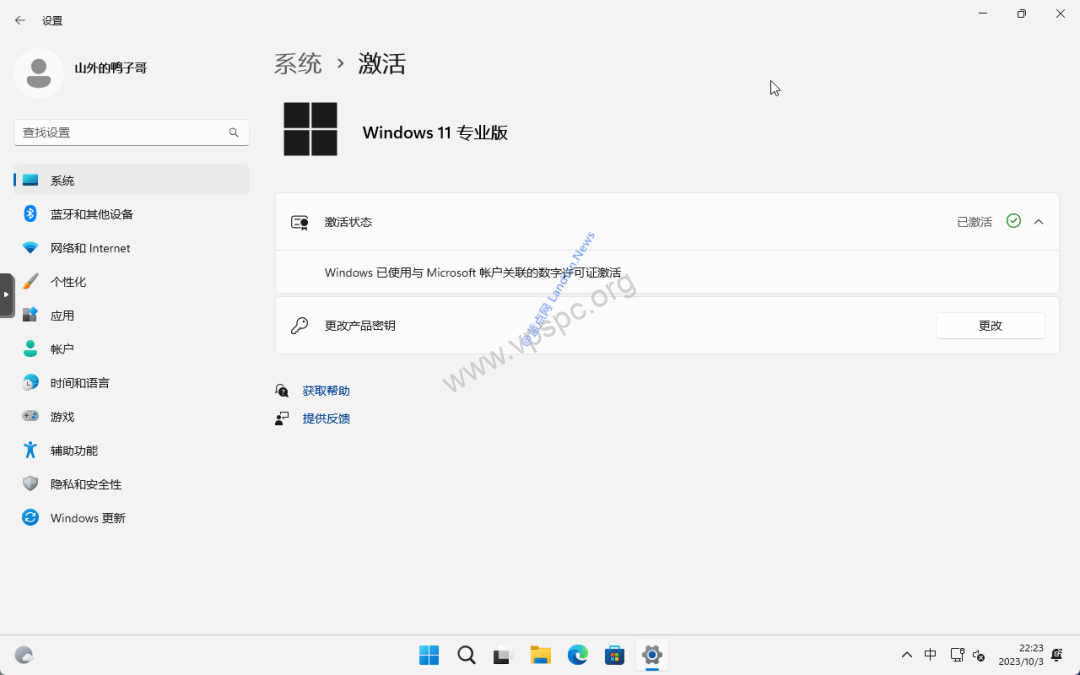Select 系统 in the sidebar

[x=131, y=180]
